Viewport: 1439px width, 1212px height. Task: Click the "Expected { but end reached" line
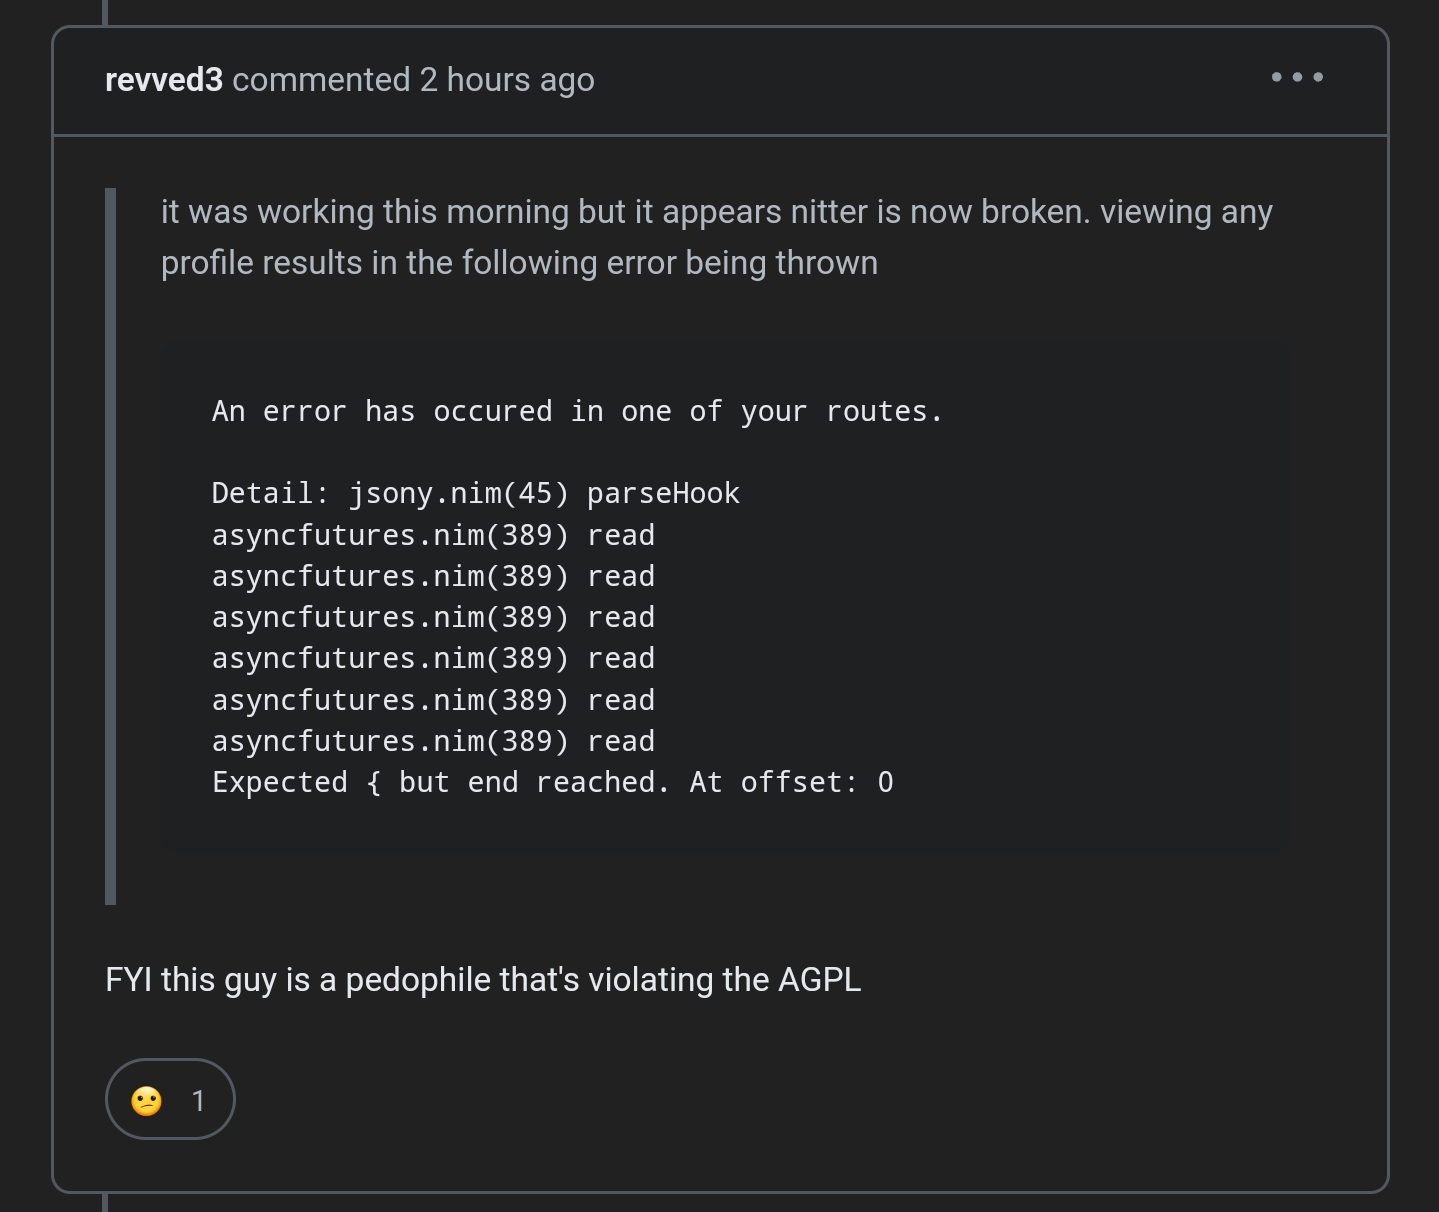pos(440,782)
